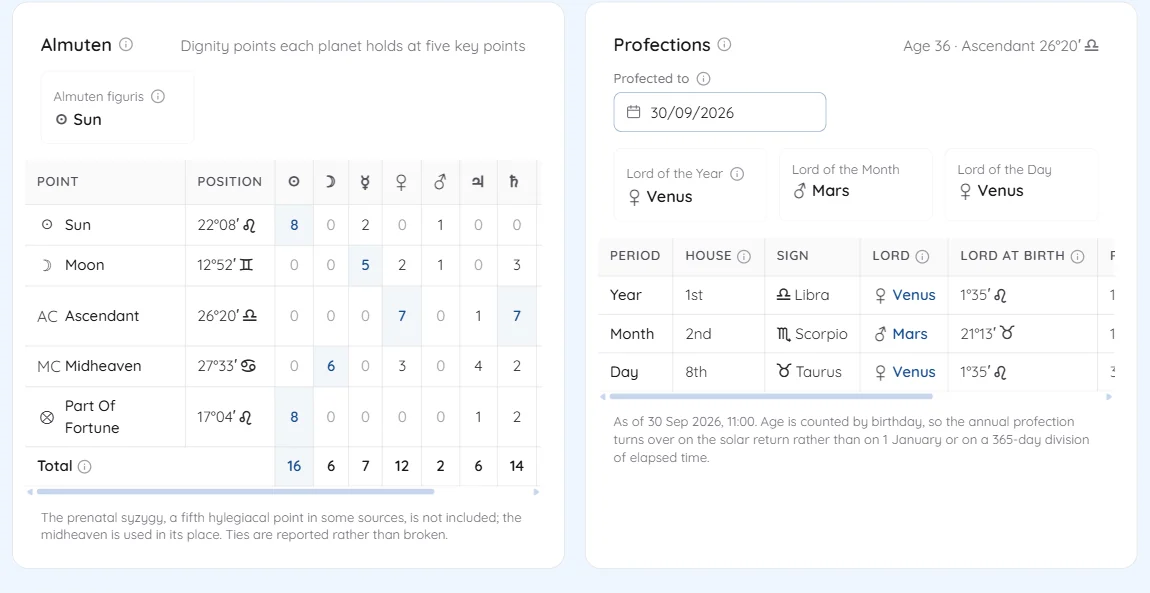Click the info icon in HOUSE column header
1150x593 pixels.
tap(744, 256)
